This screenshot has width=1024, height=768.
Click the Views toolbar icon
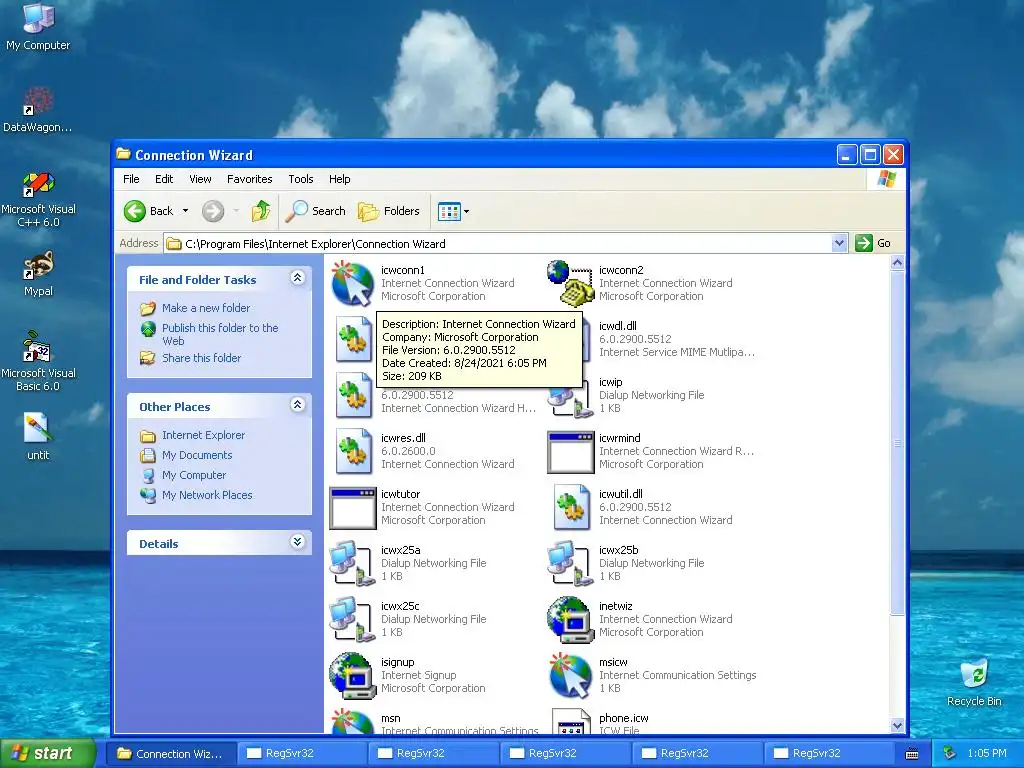click(449, 211)
